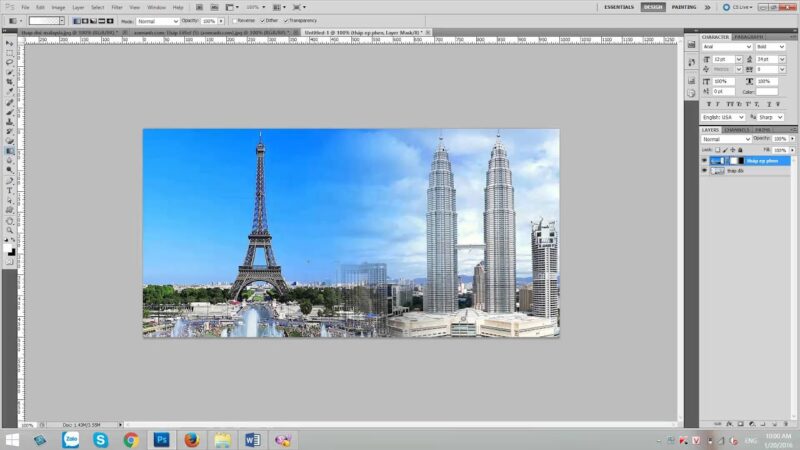Image resolution: width=800 pixels, height=450 pixels.
Task: Select the Zoom tool in the toolbox
Action: (10, 231)
